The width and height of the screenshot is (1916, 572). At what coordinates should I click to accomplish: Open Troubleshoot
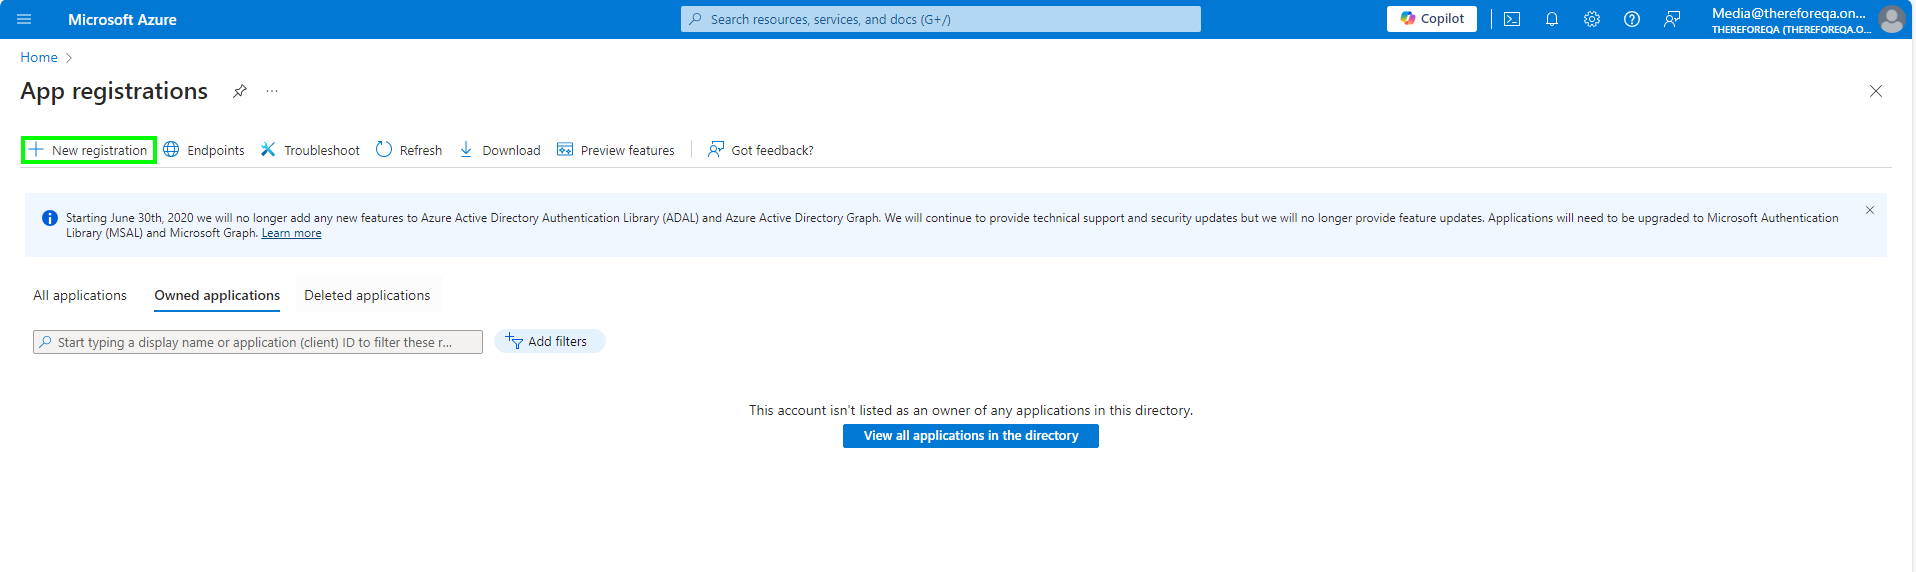(310, 150)
